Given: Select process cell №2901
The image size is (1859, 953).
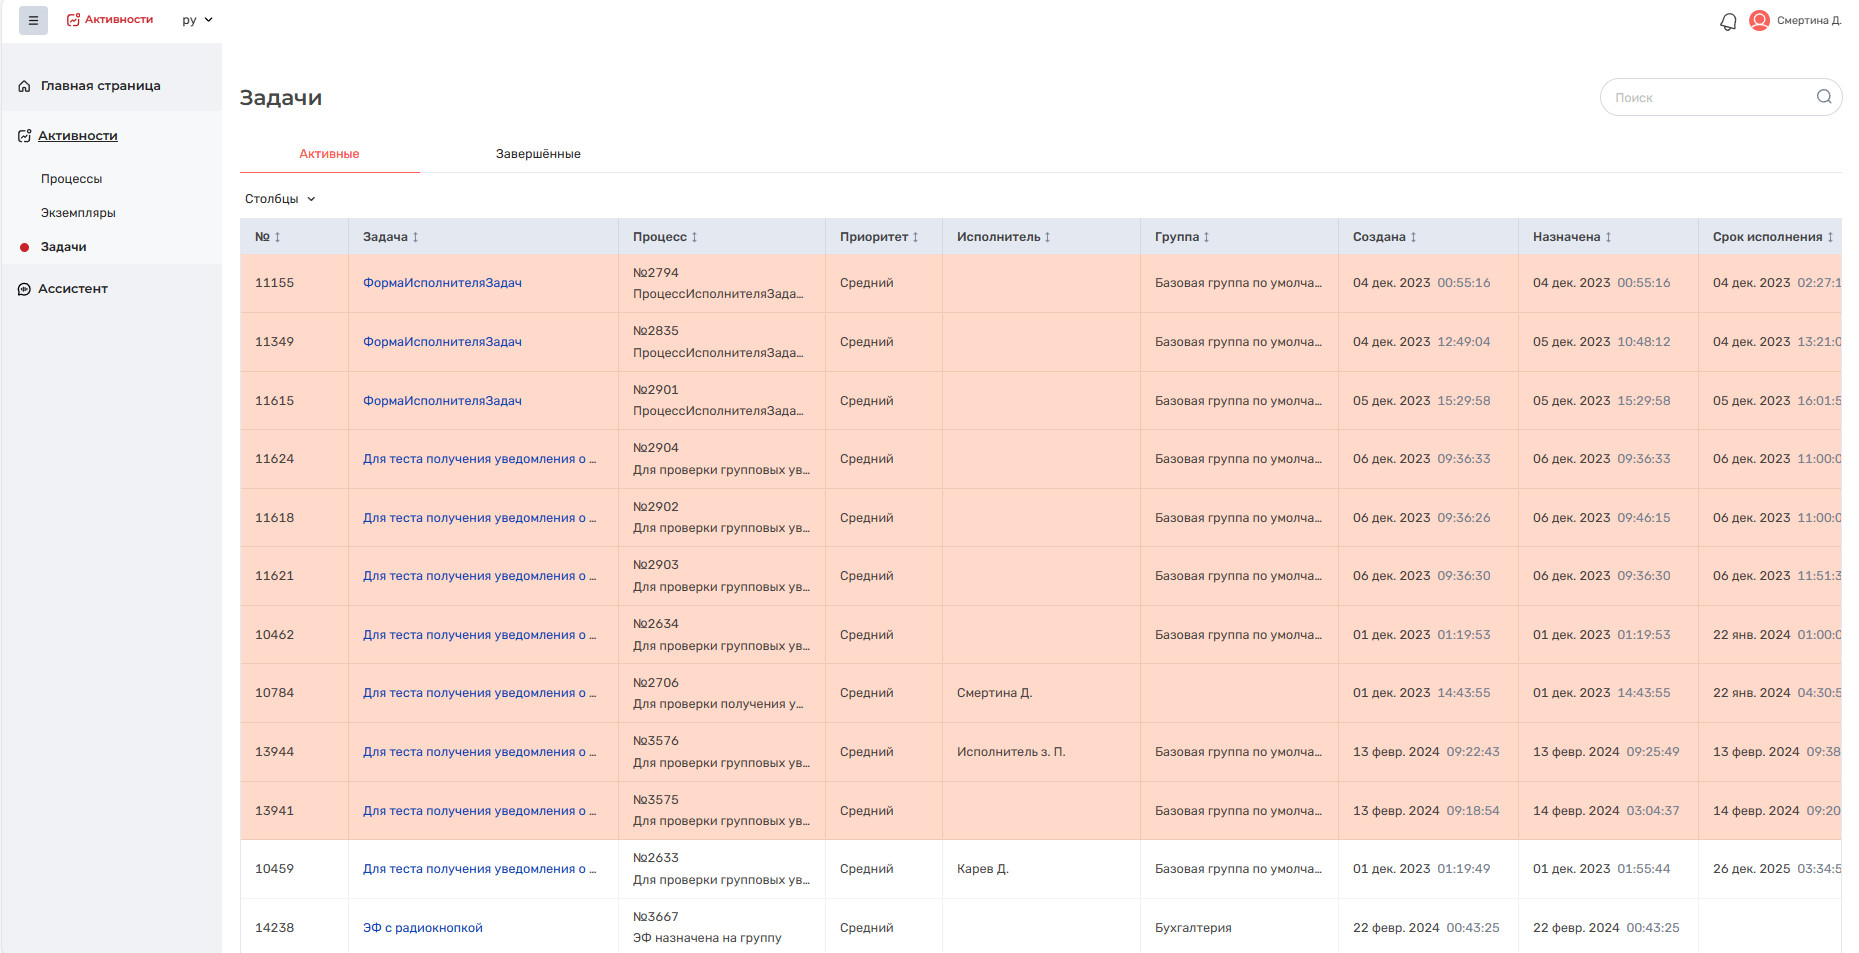Looking at the screenshot, I should pos(721,401).
